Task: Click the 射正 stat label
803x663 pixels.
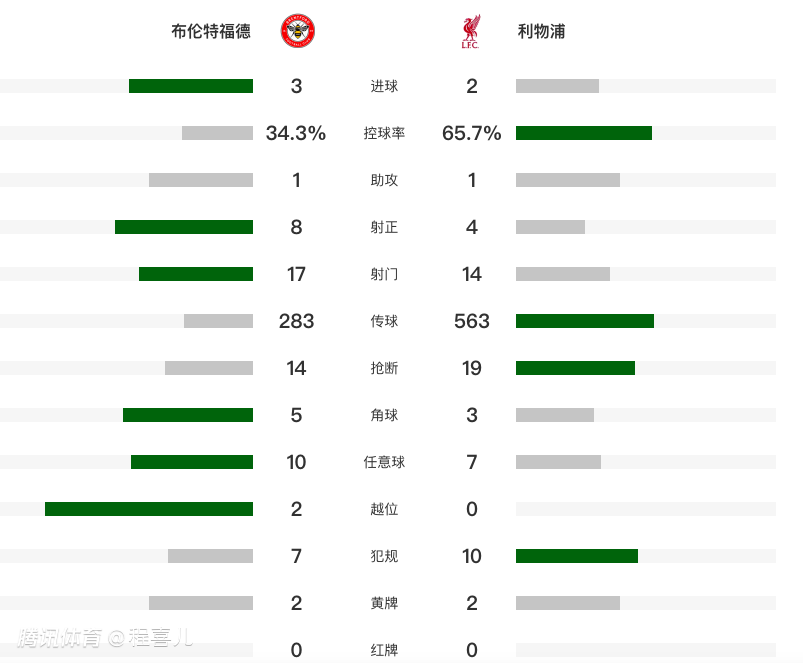Action: point(384,227)
